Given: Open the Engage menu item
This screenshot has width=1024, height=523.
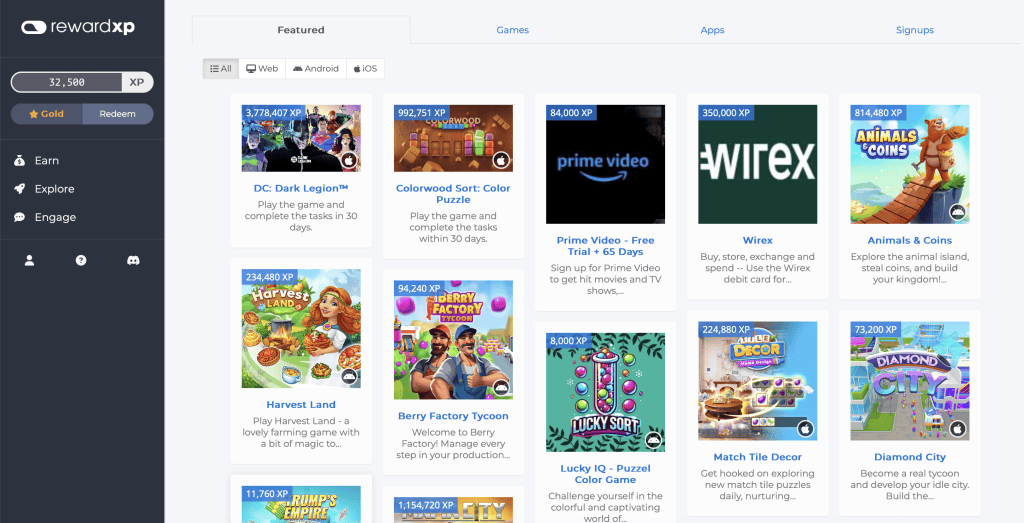Looking at the screenshot, I should [56, 217].
